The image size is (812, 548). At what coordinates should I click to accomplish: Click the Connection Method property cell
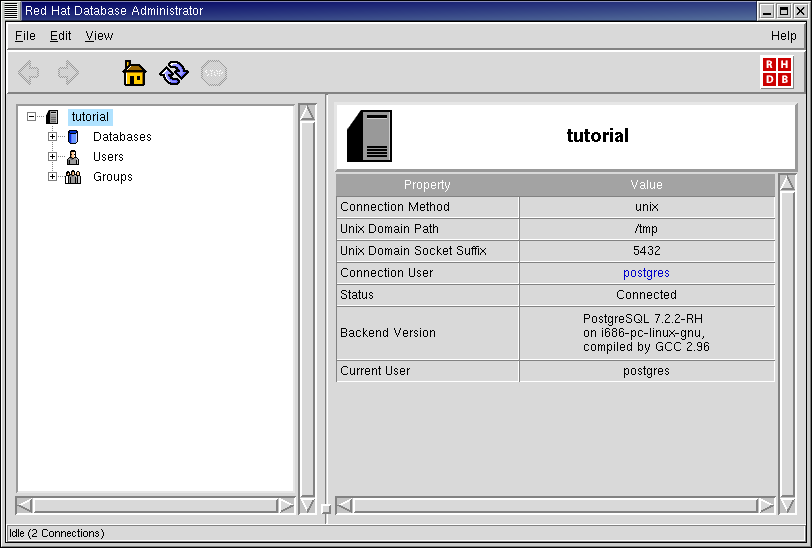tap(428, 207)
